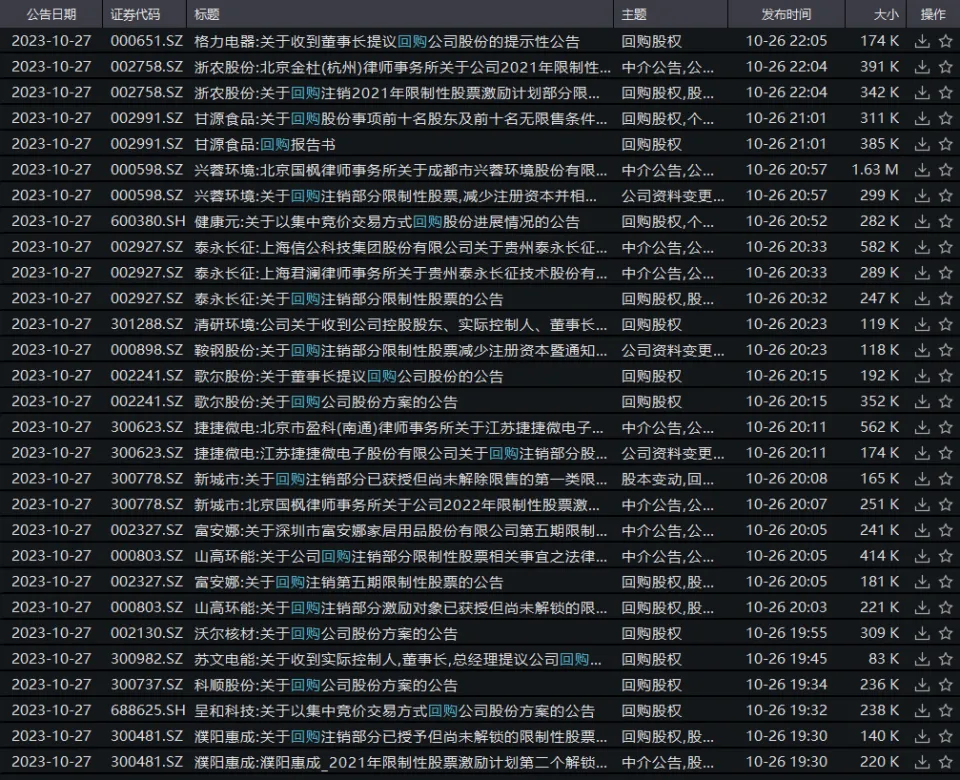Image resolution: width=960 pixels, height=780 pixels.
Task: Download the 科顺股份 buyback plan announcement
Action: [x=922, y=684]
